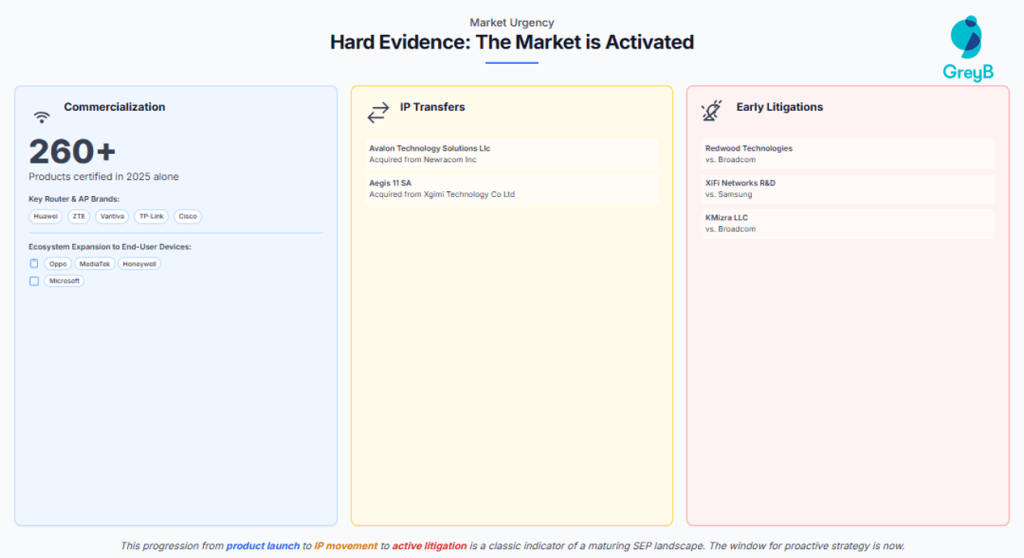1024x558 pixels.
Task: Open Redwood Technologies vs. Broadcom case
Action: click(847, 153)
